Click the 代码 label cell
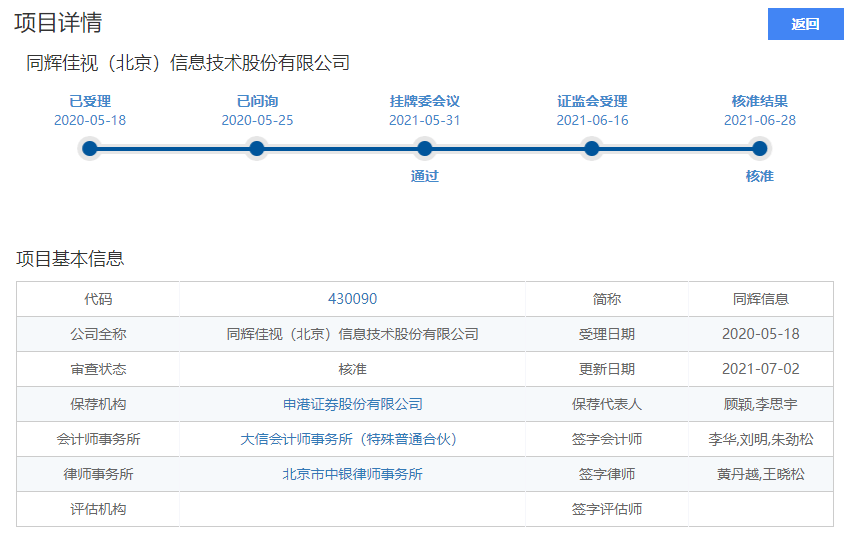Viewport: 850px width, 534px height. click(x=98, y=299)
